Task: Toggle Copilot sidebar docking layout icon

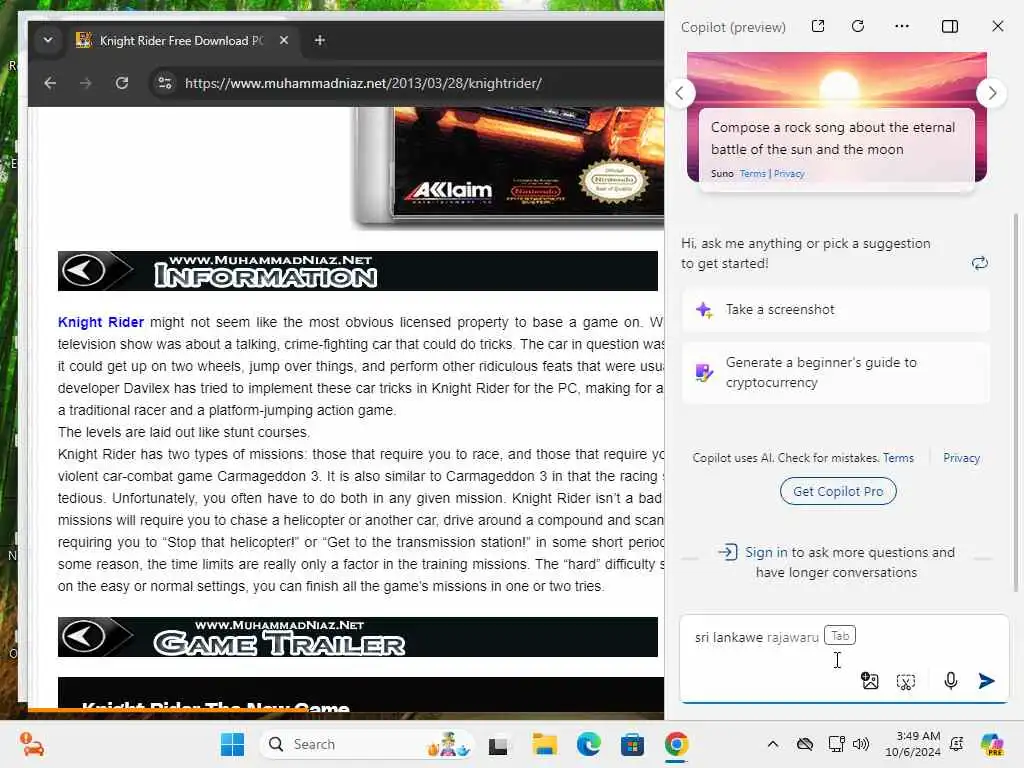Action: coord(950,27)
